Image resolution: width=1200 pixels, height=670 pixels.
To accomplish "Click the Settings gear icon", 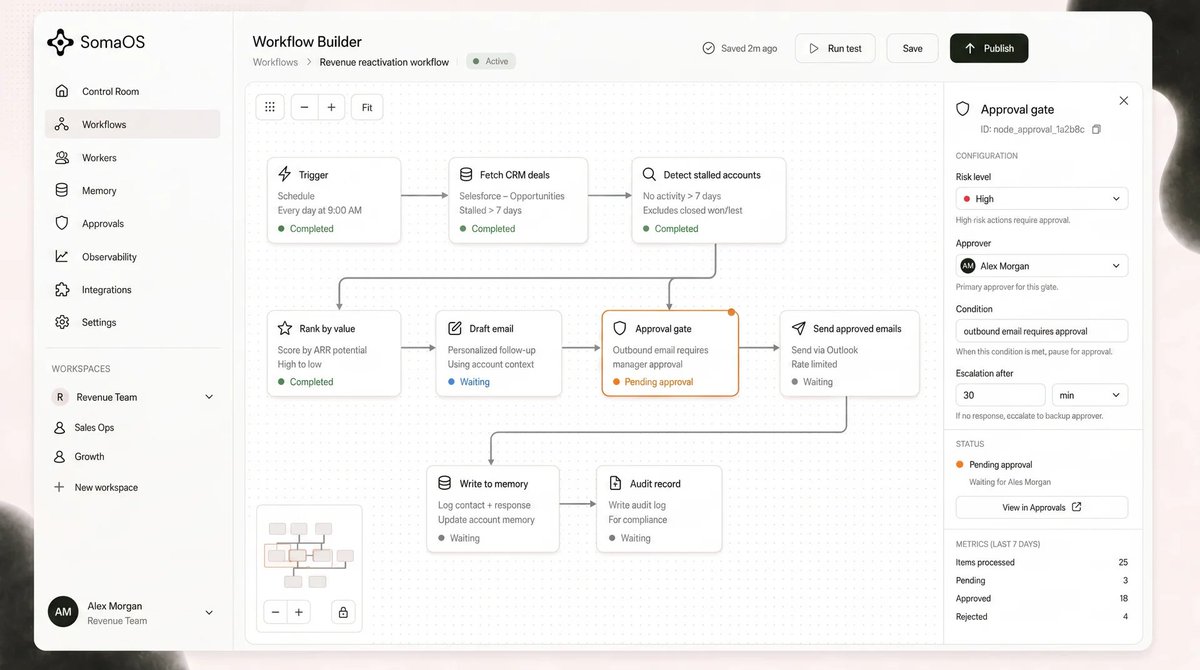I will (x=62, y=322).
